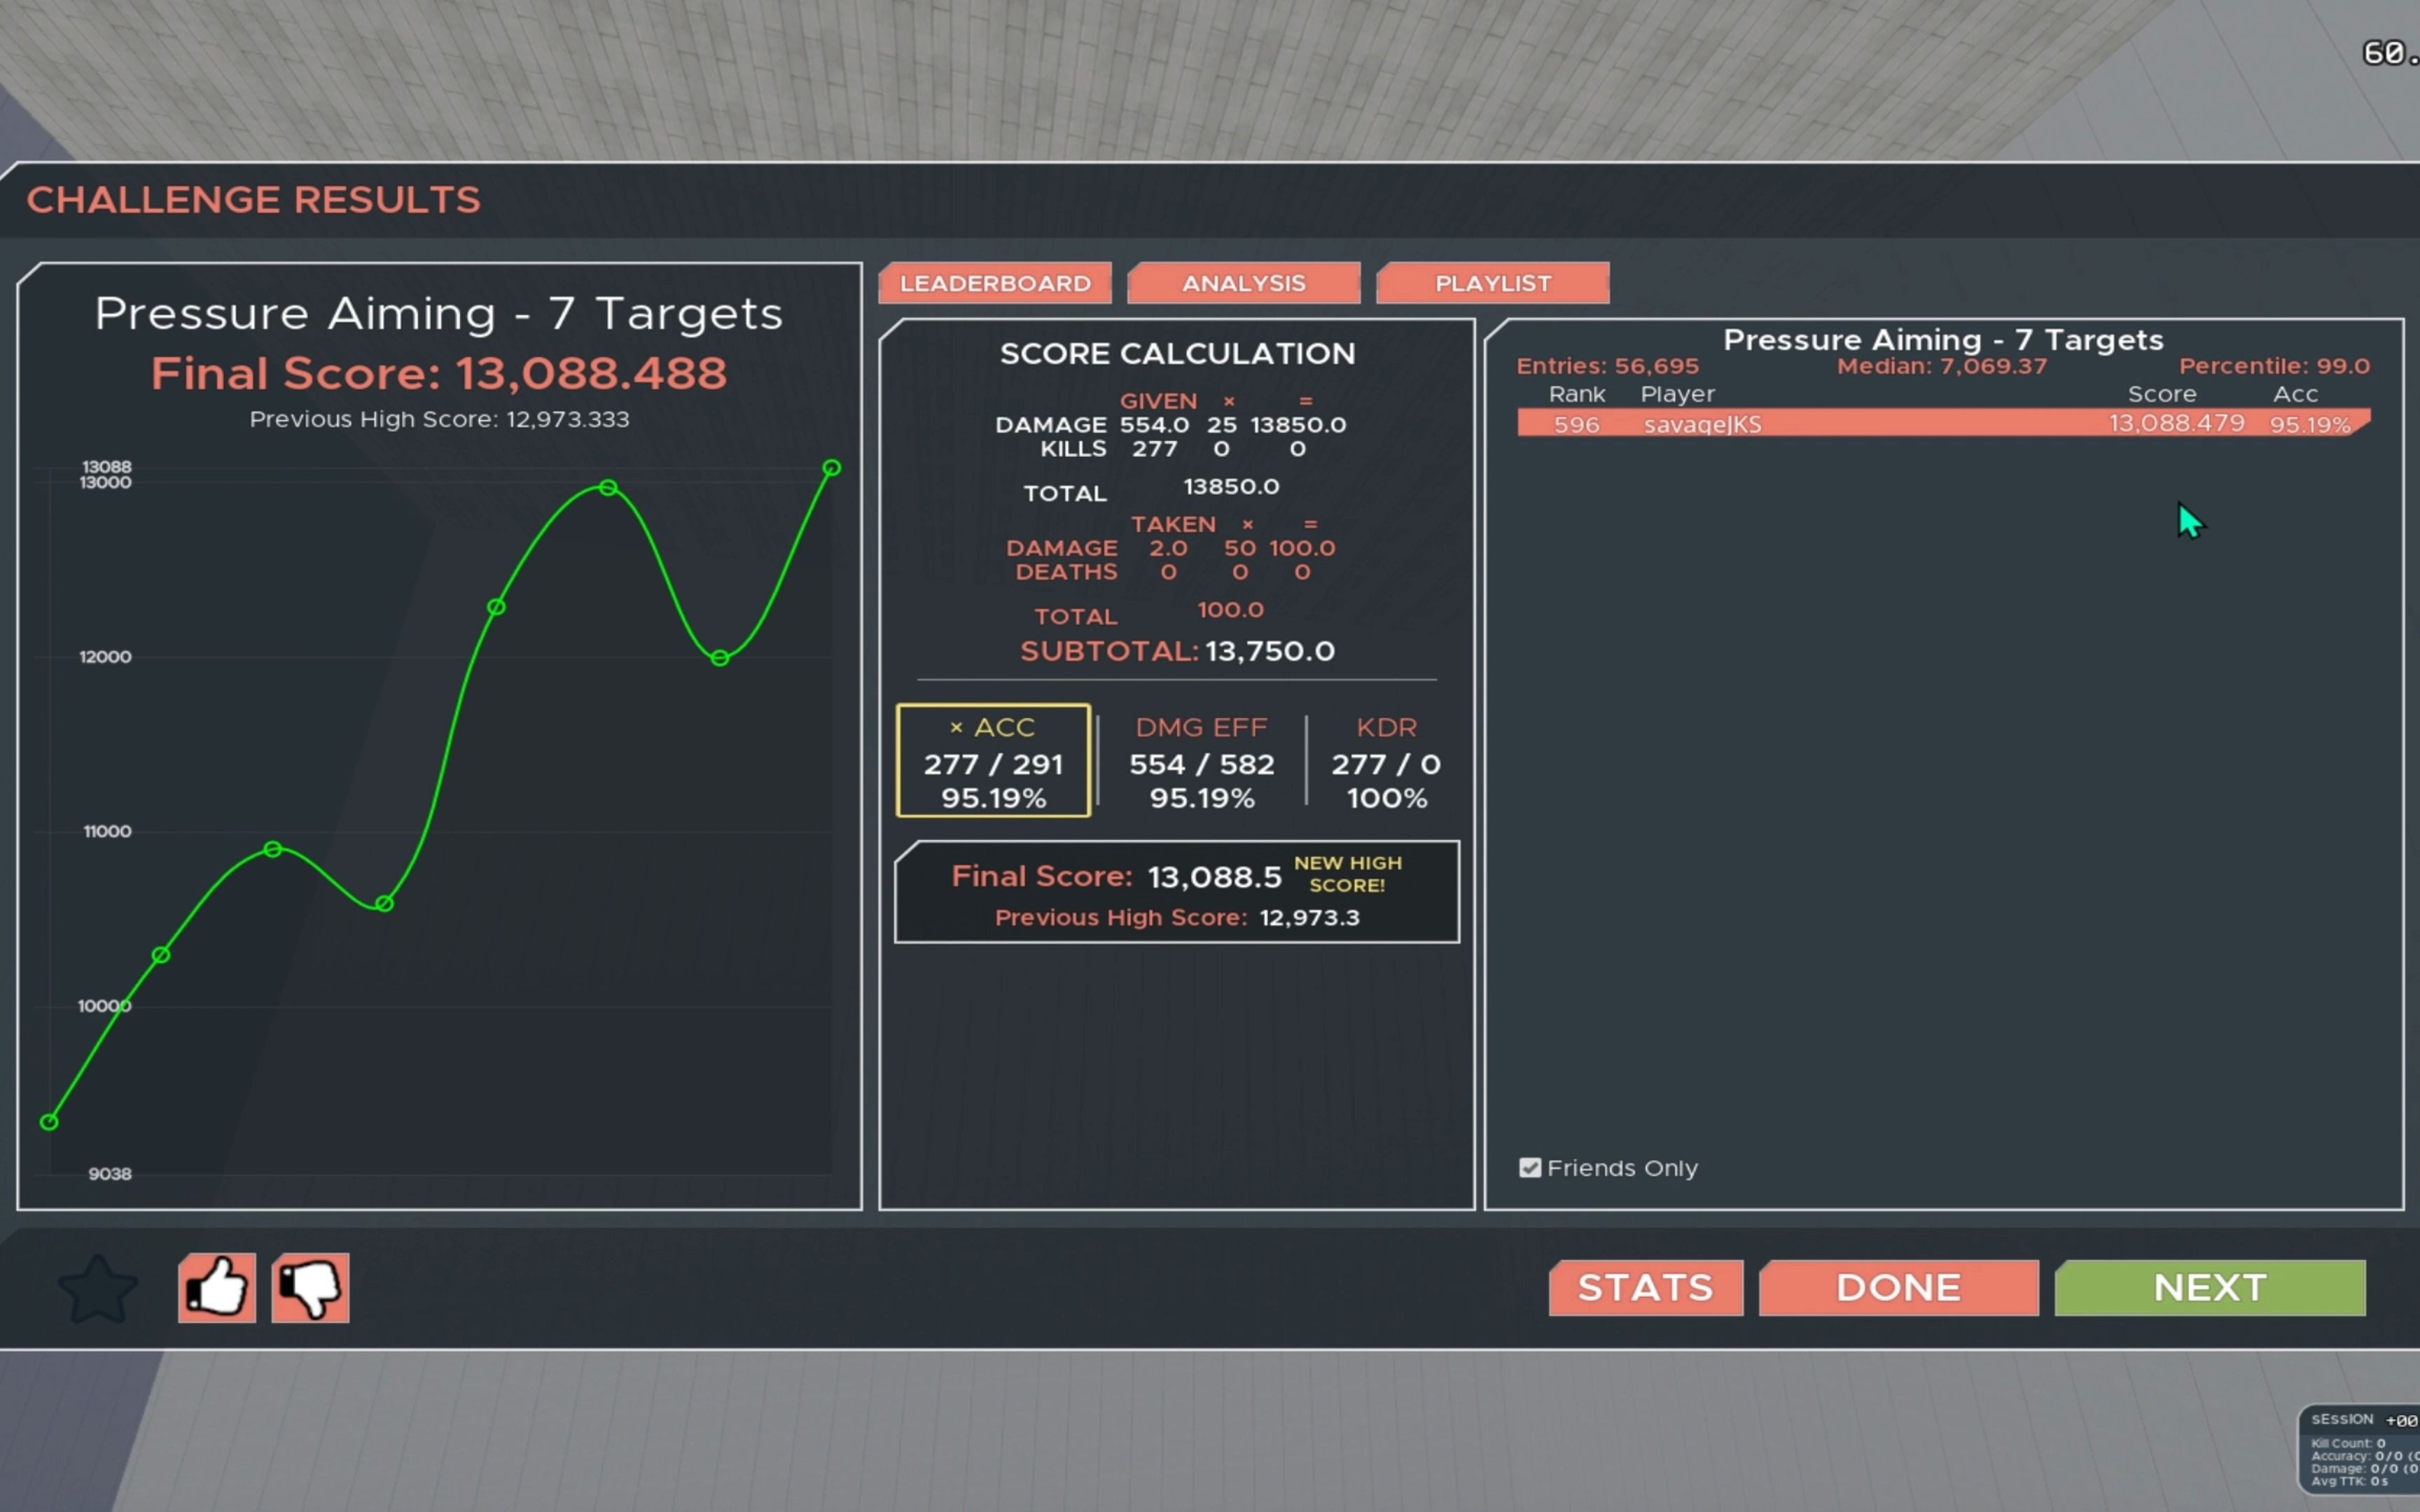Switch to the Analysis tab
Viewport: 2420px width, 1512px height.
1243,283
